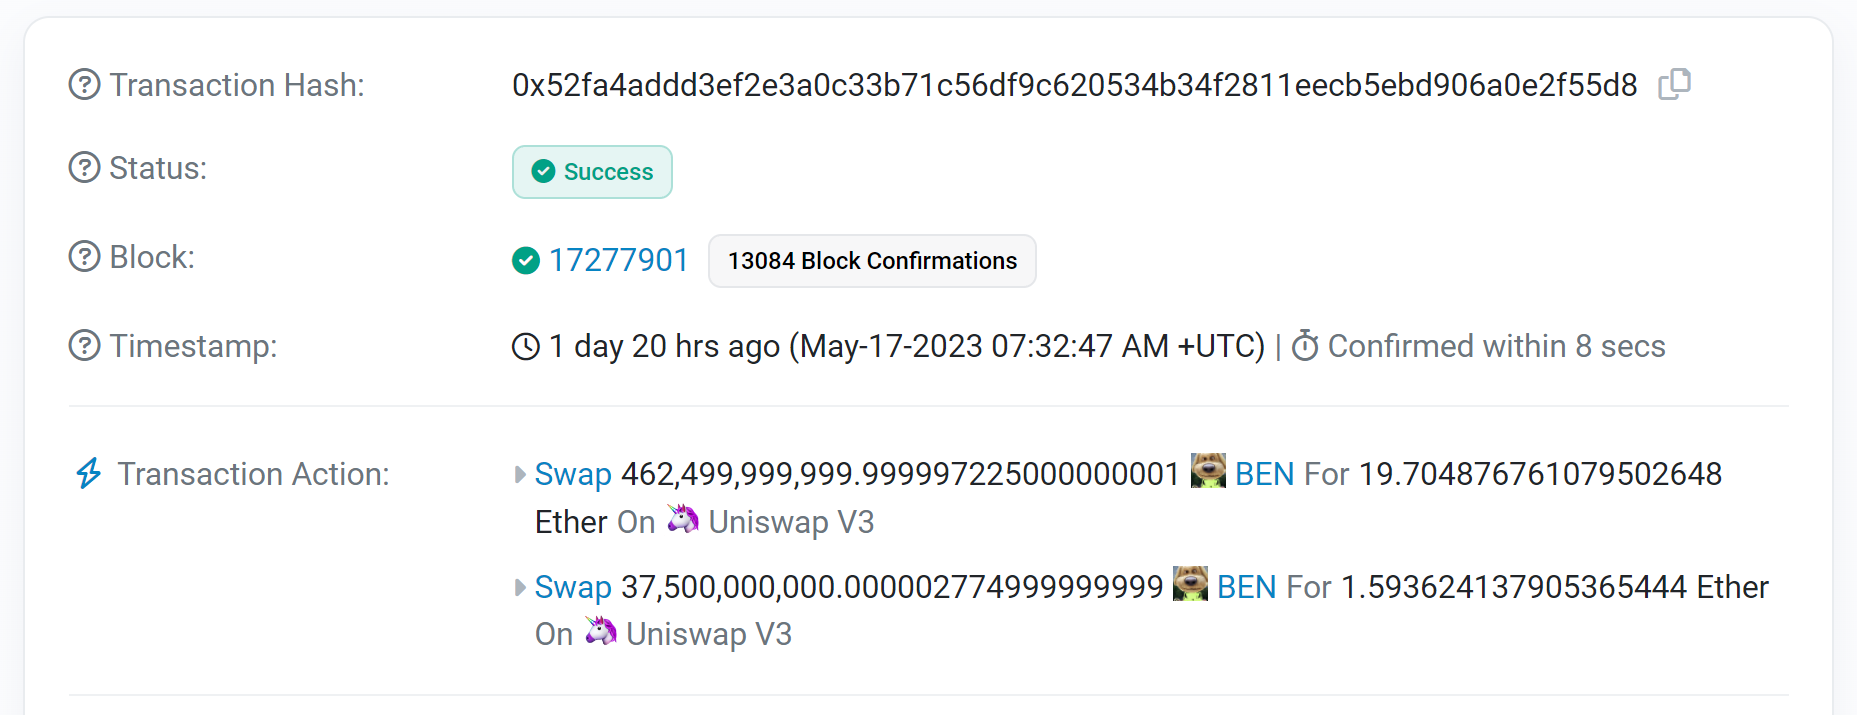Click the BEN token icon in first swap

(x=1208, y=471)
